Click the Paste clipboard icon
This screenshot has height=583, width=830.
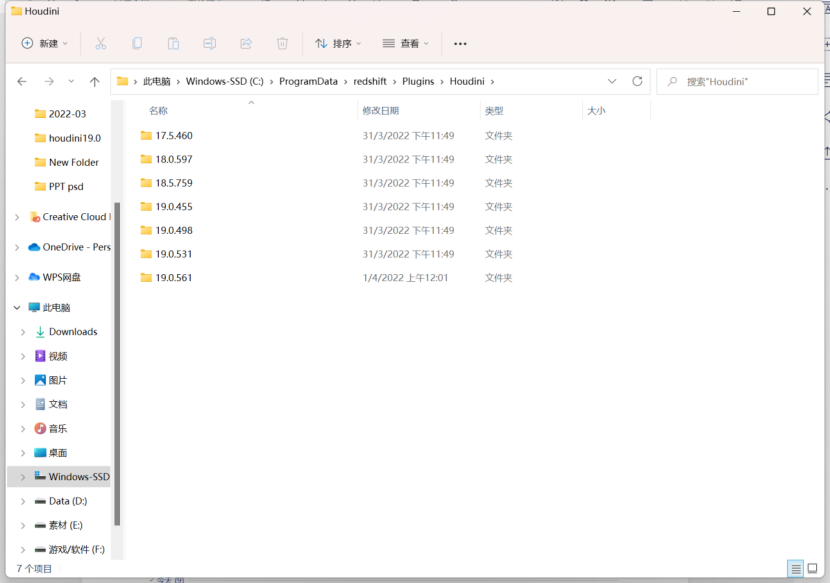(x=173, y=43)
